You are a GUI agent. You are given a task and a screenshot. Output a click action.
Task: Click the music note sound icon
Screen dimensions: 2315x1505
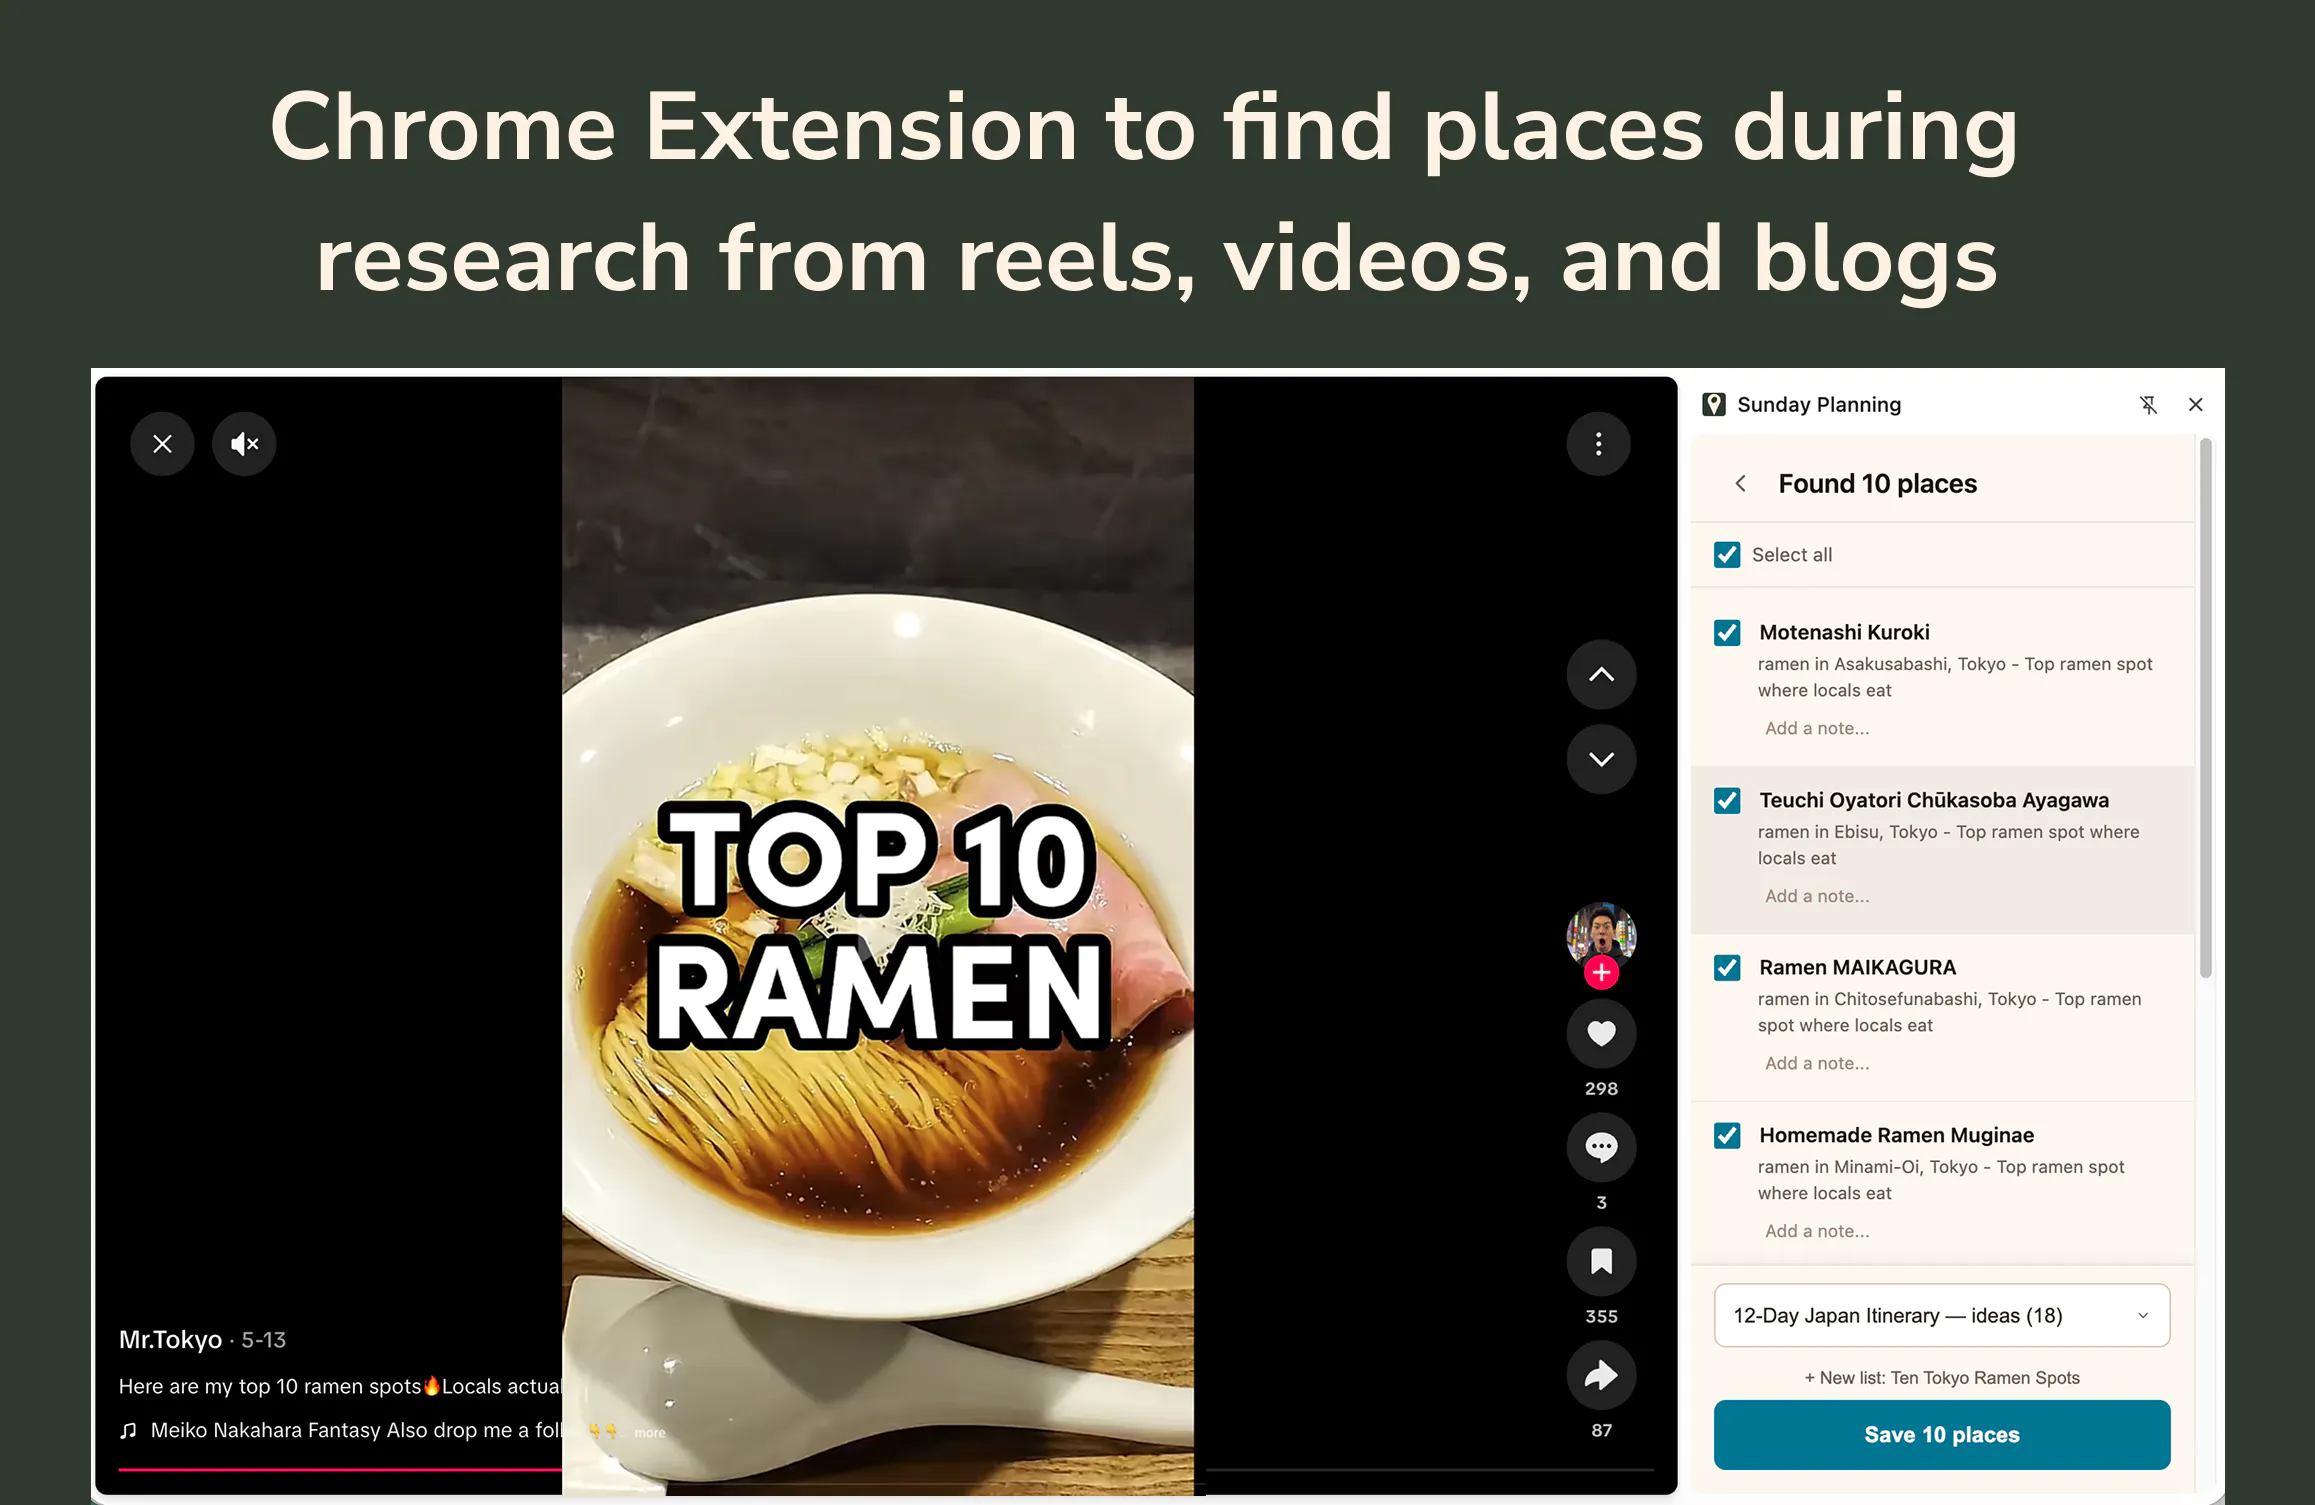128,1431
